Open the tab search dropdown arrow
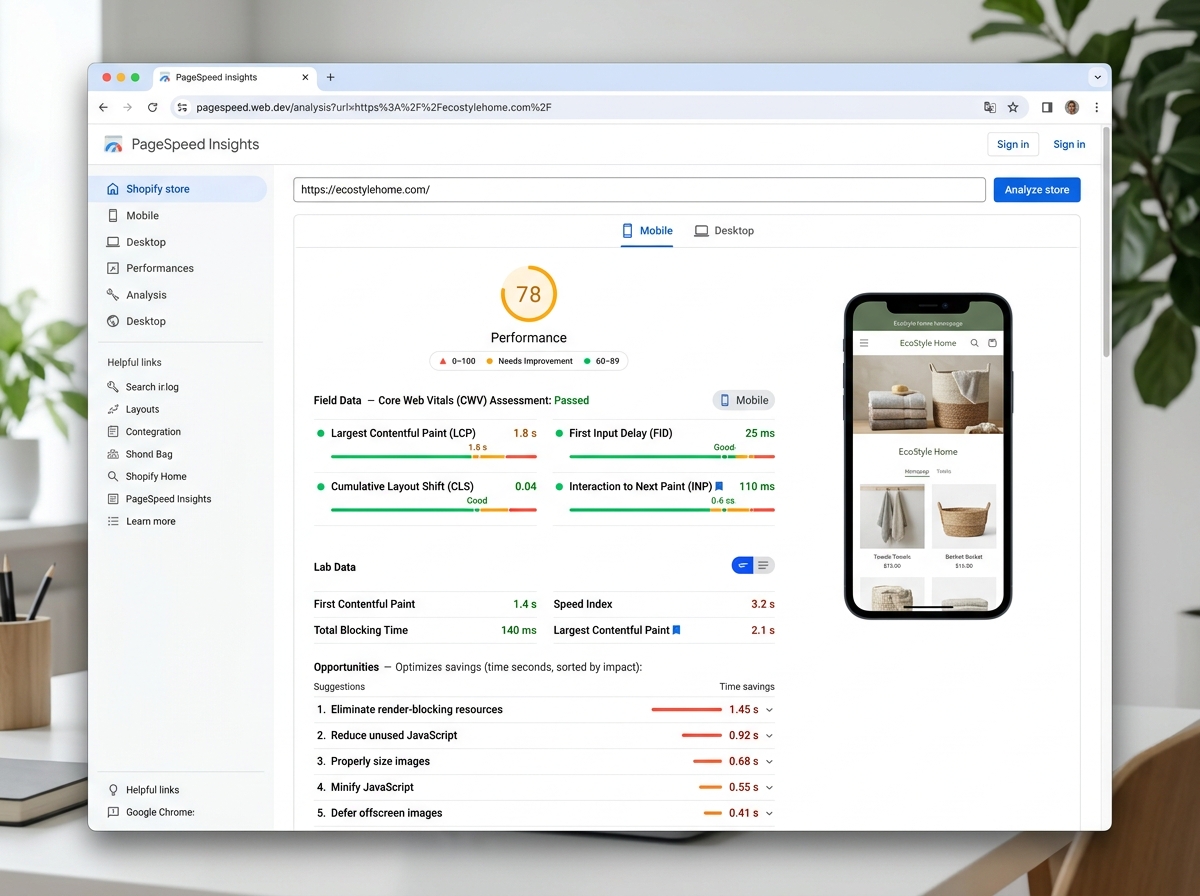 1097,77
